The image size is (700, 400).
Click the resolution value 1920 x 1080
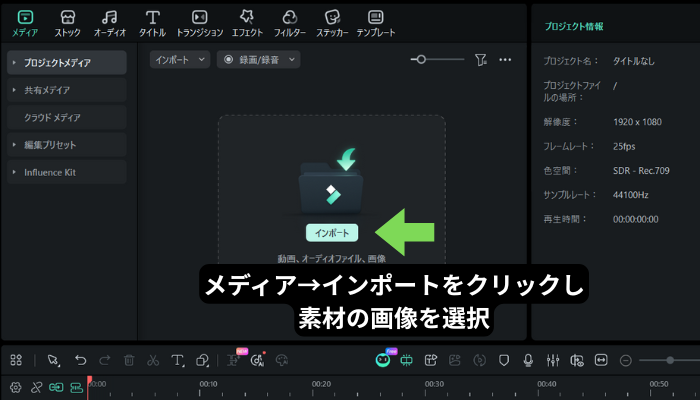coord(637,122)
